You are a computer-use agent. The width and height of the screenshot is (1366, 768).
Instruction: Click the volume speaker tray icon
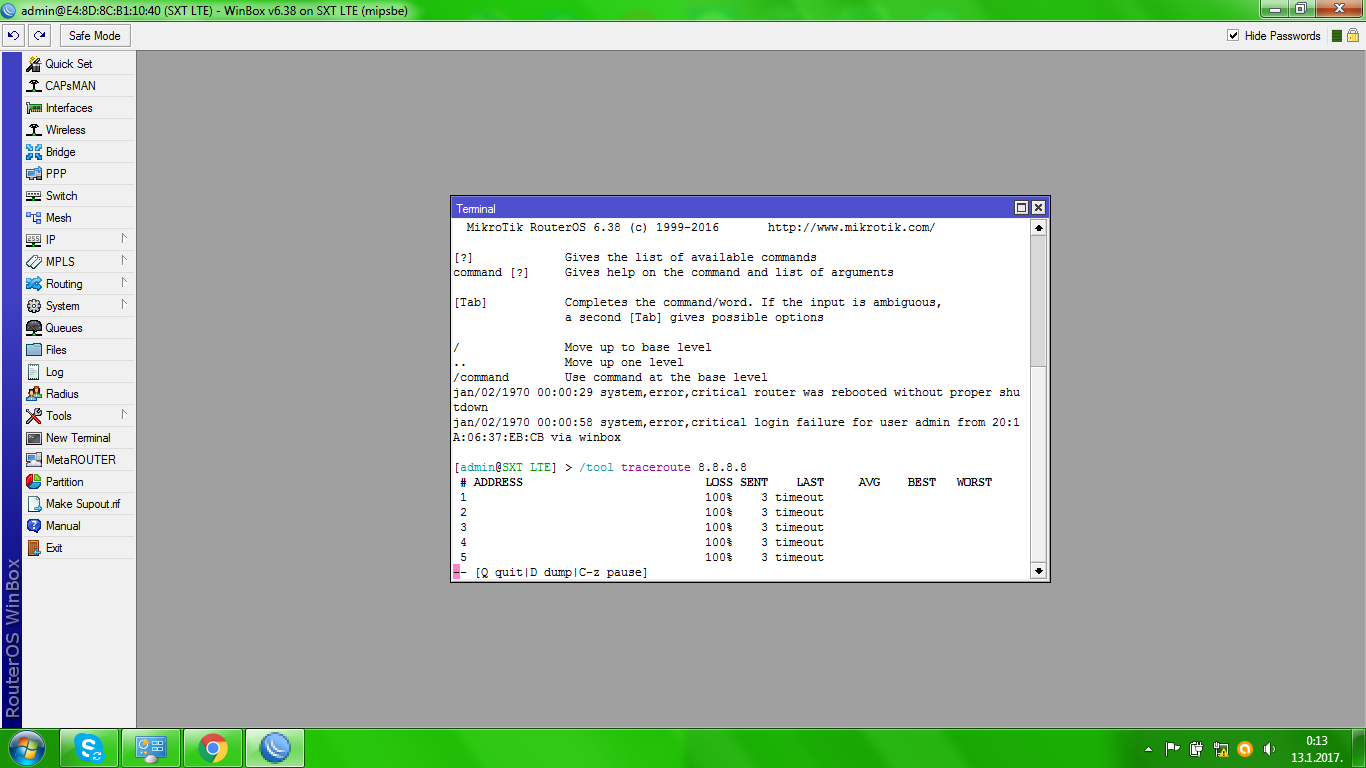[x=1270, y=749]
